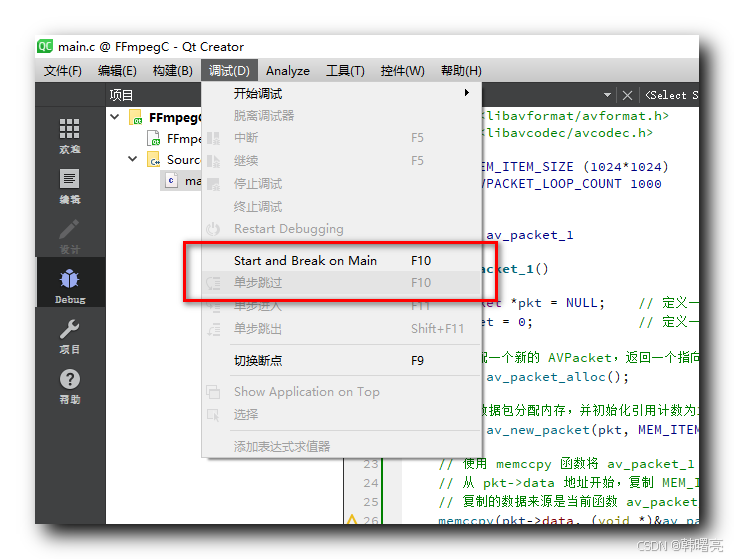Select Show Application on Top entry
734x559 pixels.
click(342, 392)
